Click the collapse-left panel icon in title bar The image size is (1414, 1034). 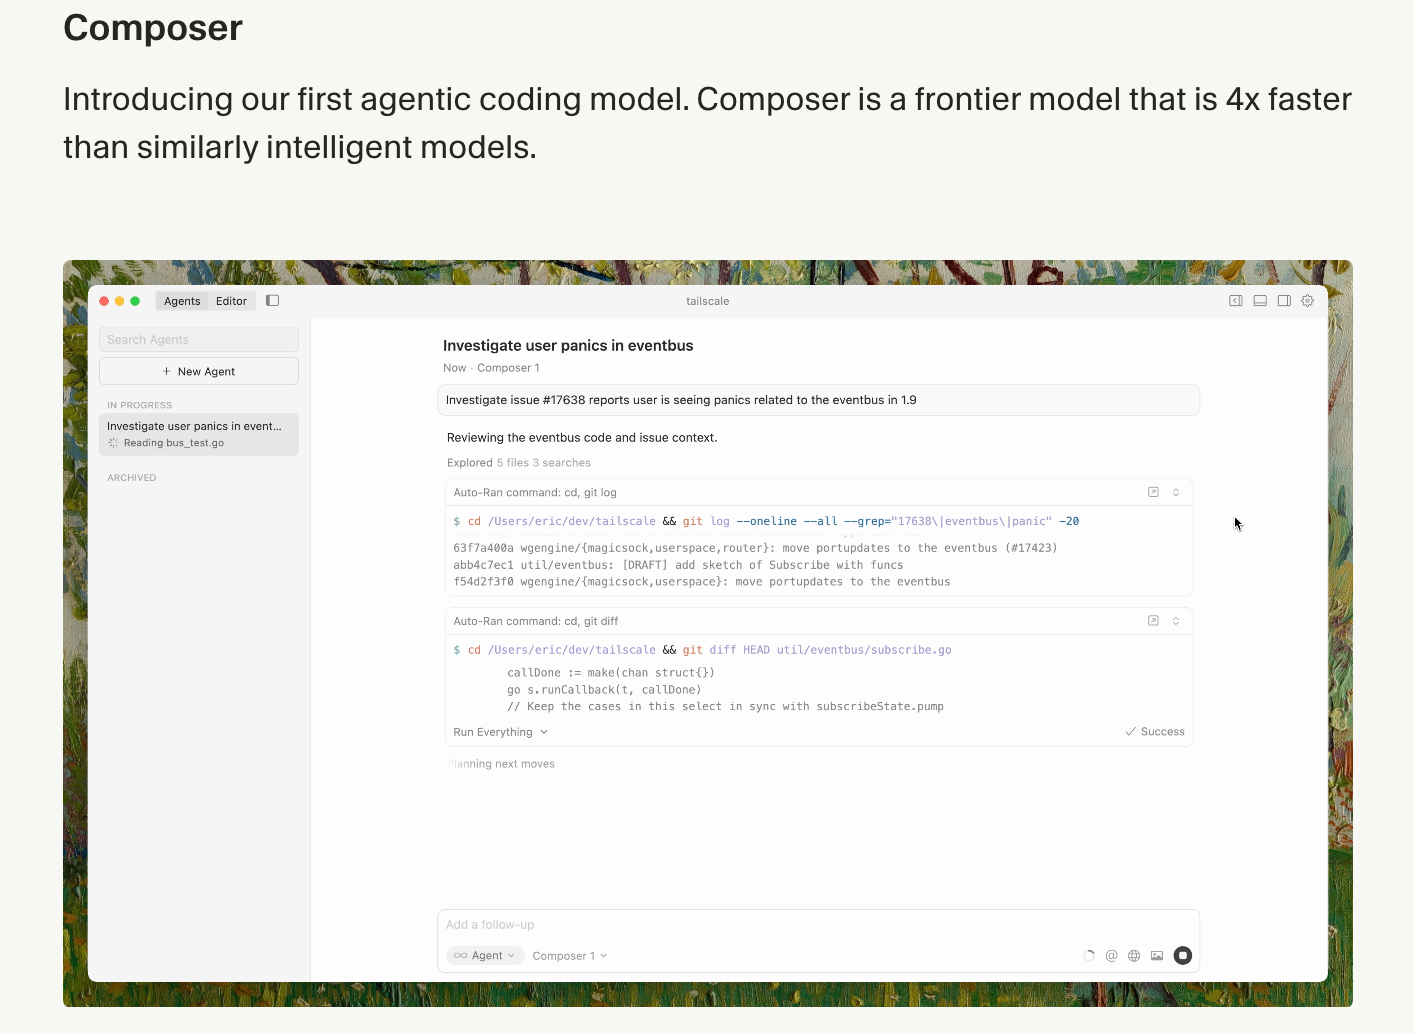click(x=1236, y=301)
